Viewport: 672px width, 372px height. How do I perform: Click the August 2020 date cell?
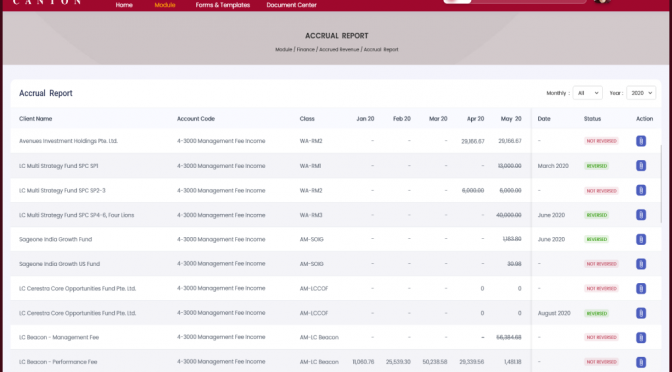click(554, 313)
